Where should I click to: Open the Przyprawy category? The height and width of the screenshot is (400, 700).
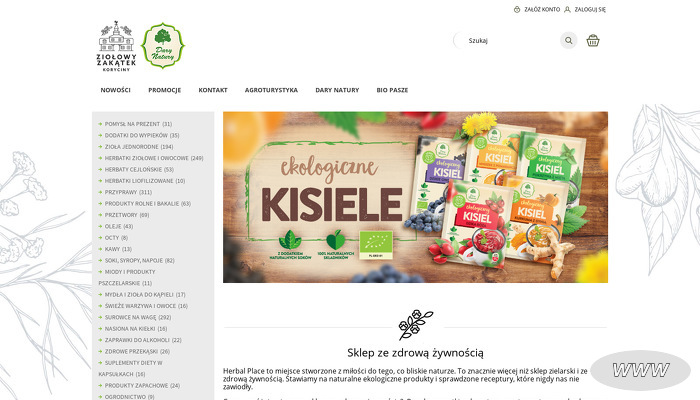pos(128,192)
